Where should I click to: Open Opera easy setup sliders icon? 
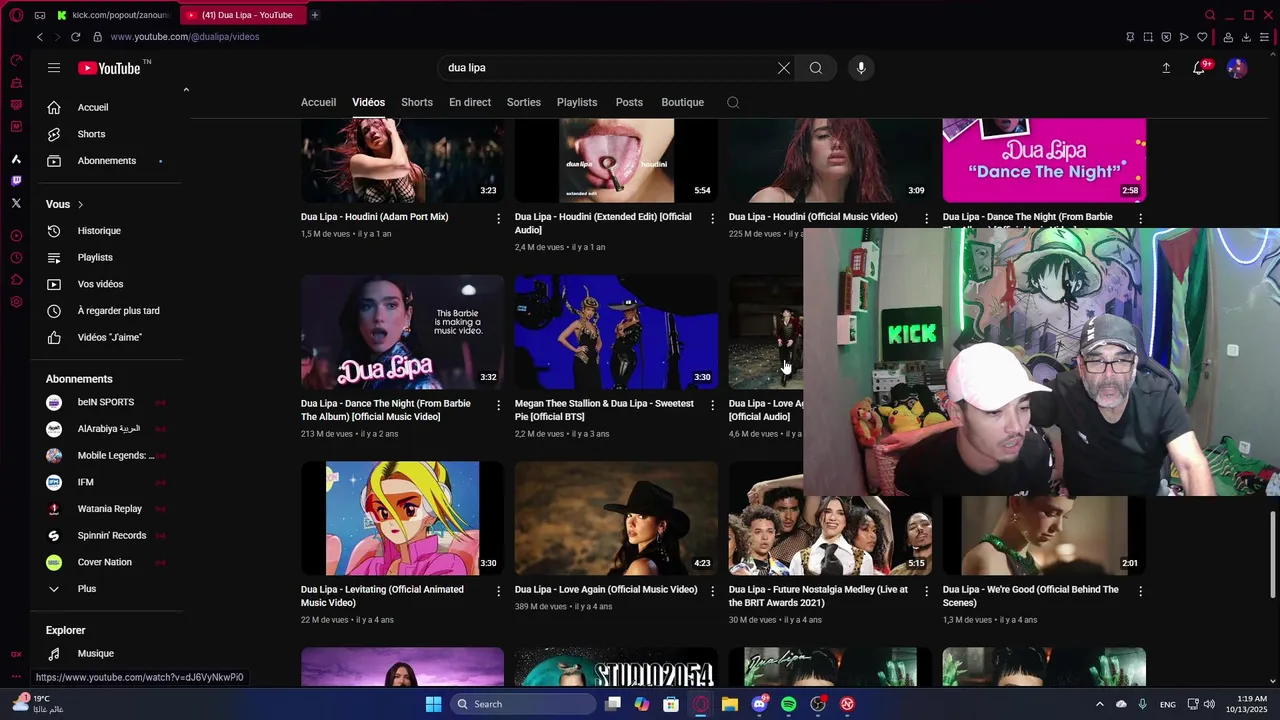(x=1264, y=37)
